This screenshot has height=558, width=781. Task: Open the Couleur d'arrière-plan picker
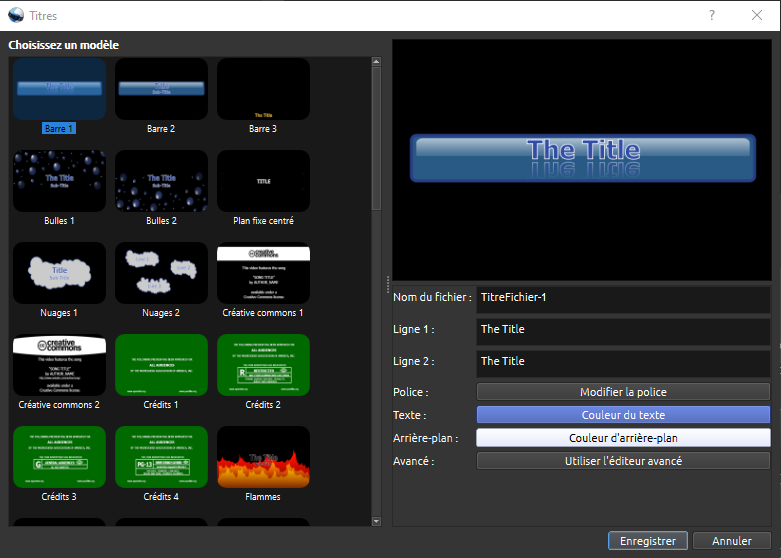coord(623,438)
